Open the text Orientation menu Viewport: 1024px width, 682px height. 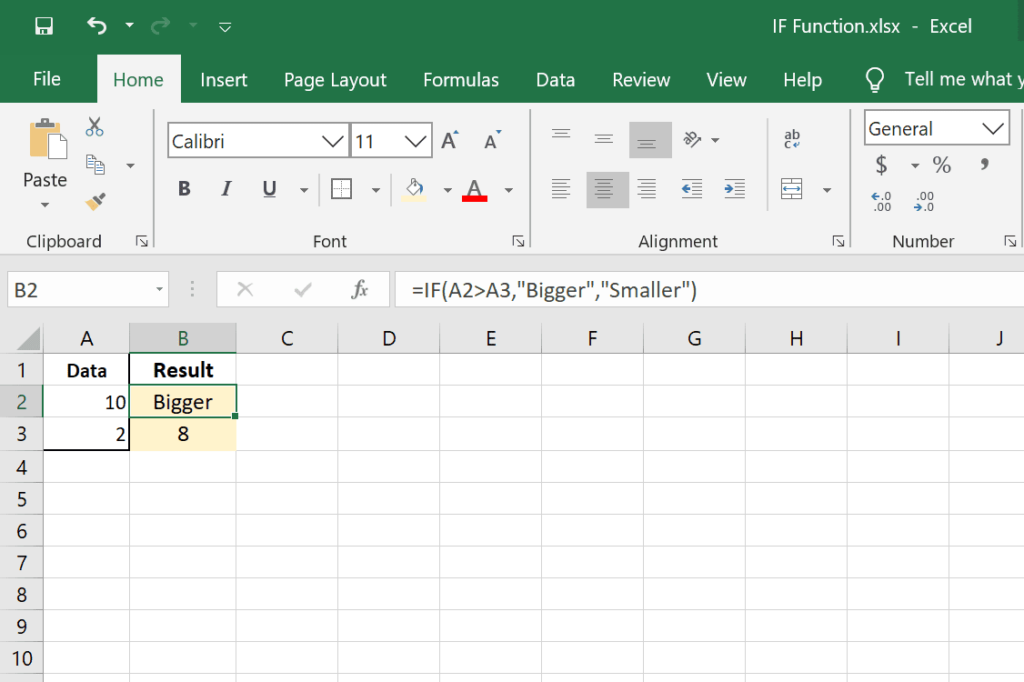(701, 140)
